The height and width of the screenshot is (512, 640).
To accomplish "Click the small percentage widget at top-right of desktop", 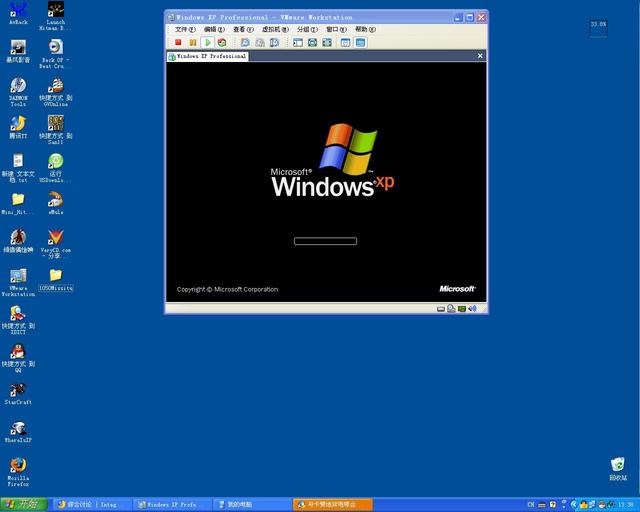I will (x=598, y=29).
